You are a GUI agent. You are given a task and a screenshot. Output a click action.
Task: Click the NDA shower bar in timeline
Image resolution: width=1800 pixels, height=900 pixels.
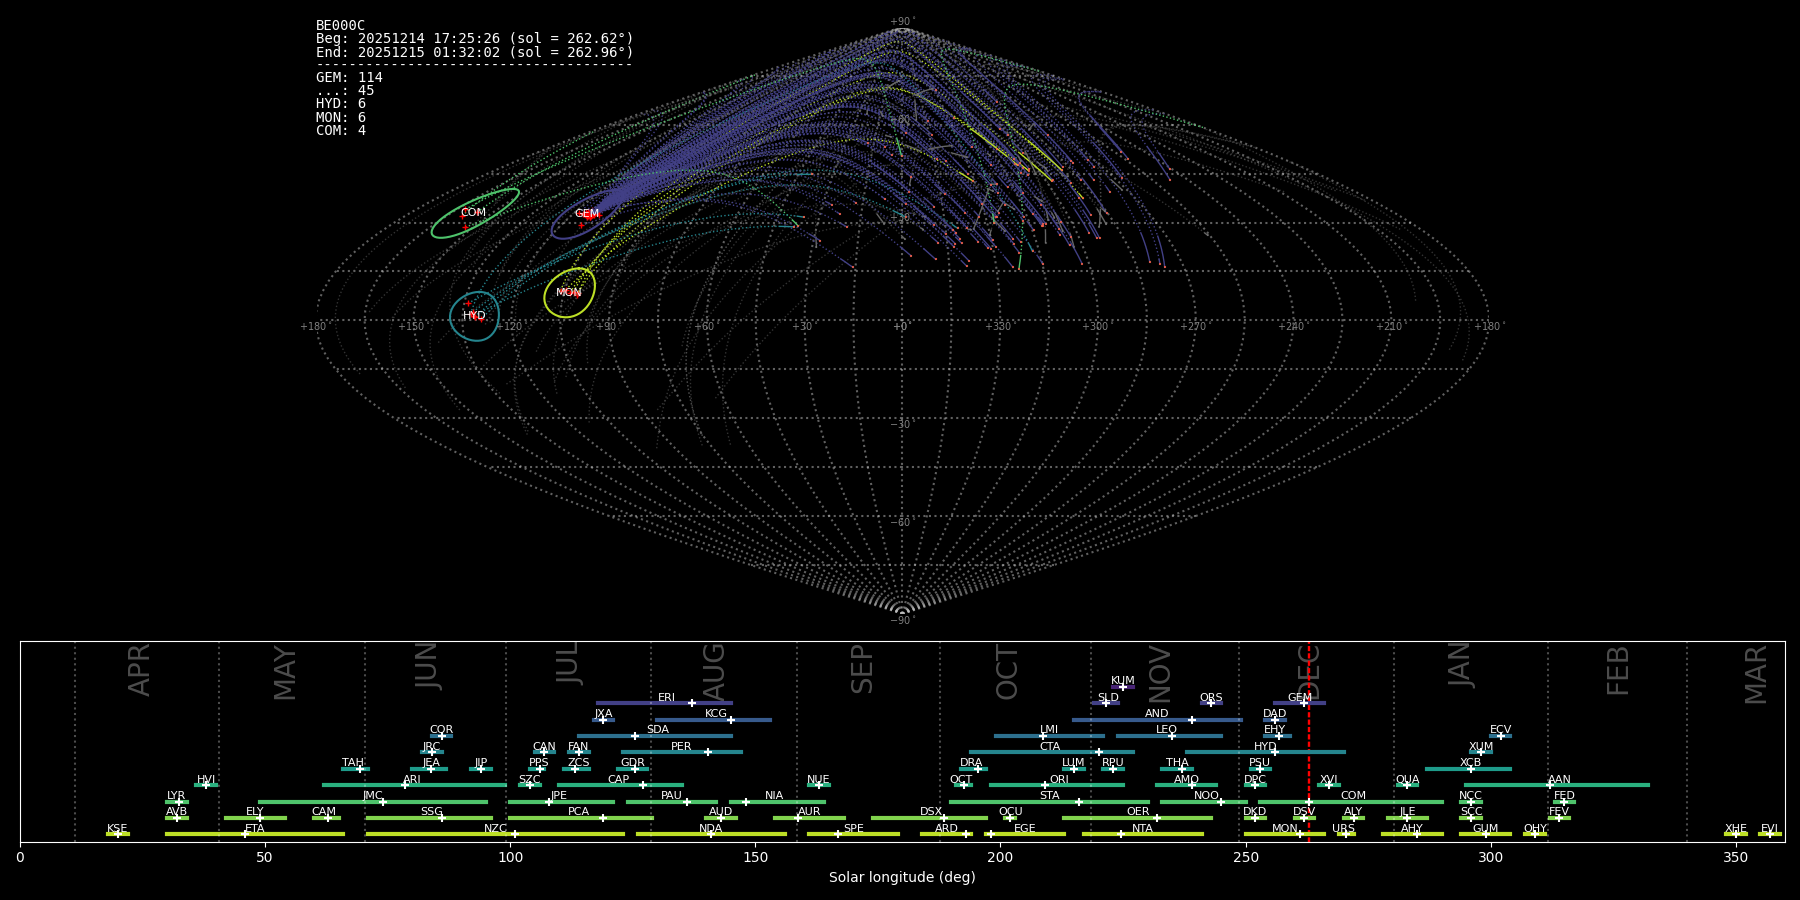coord(711,834)
